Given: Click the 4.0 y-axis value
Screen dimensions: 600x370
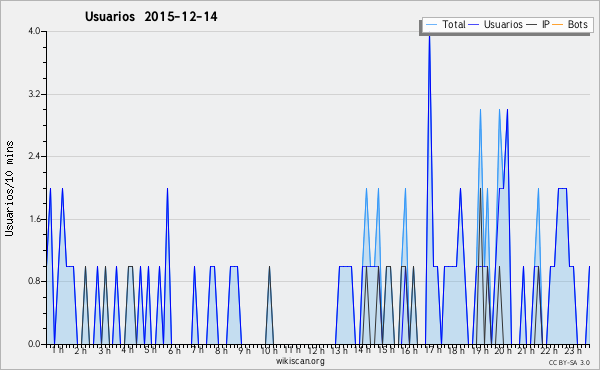Looking at the screenshot, I should (34, 31).
